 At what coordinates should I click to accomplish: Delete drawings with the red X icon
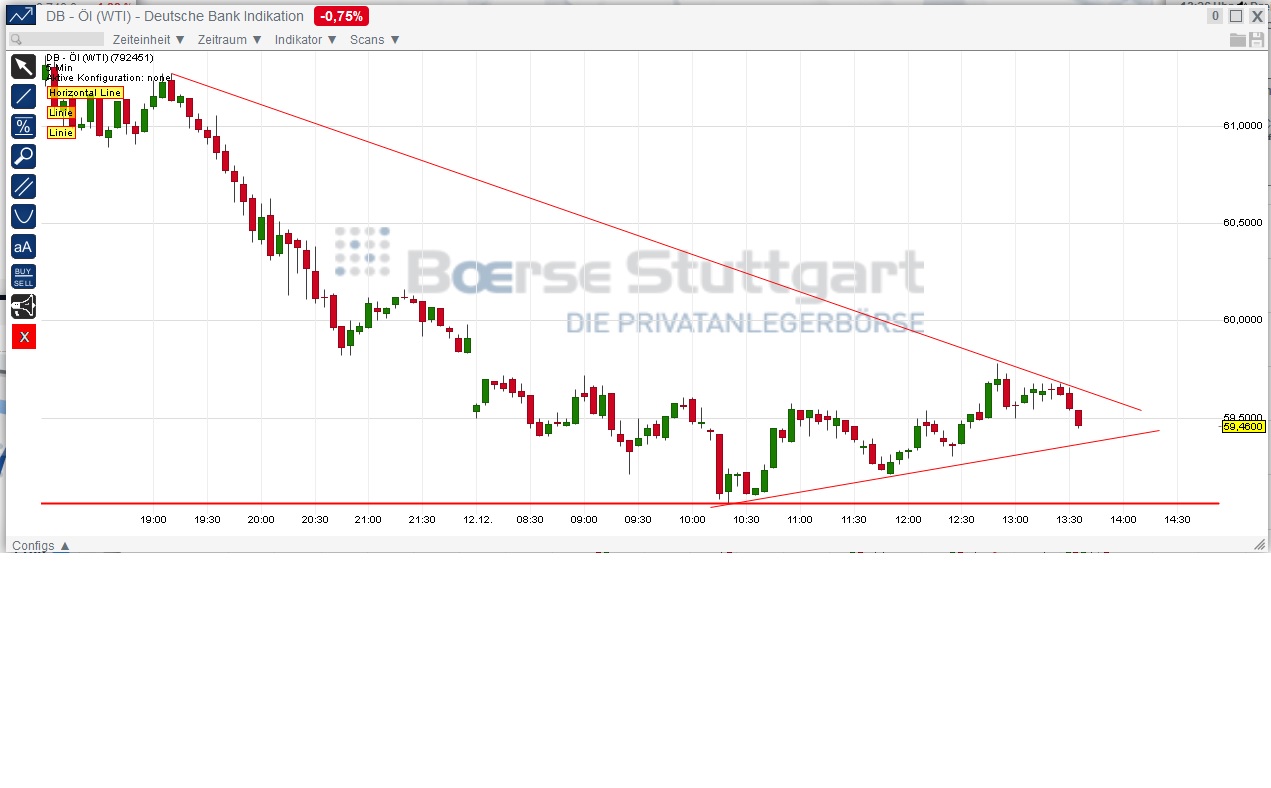coord(22,336)
